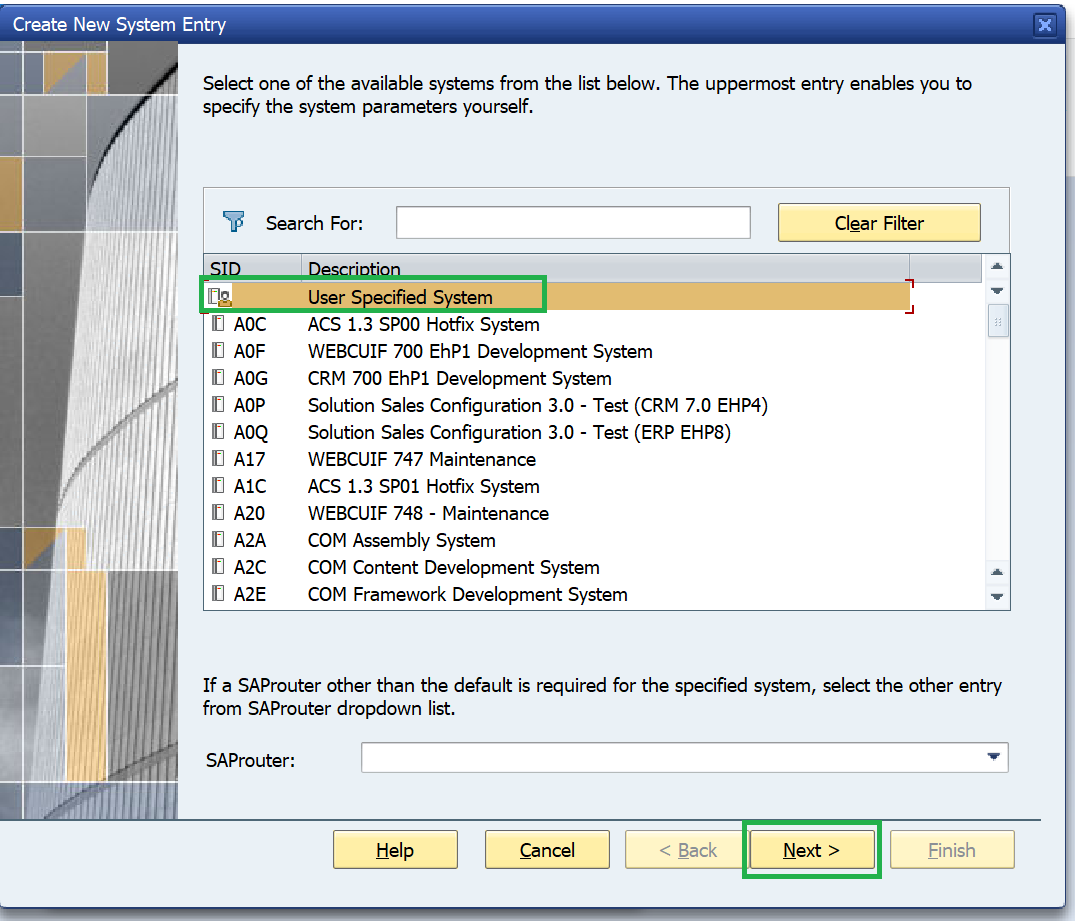This screenshot has width=1075, height=921.
Task: Click the system icon next to A1C
Action: point(218,486)
